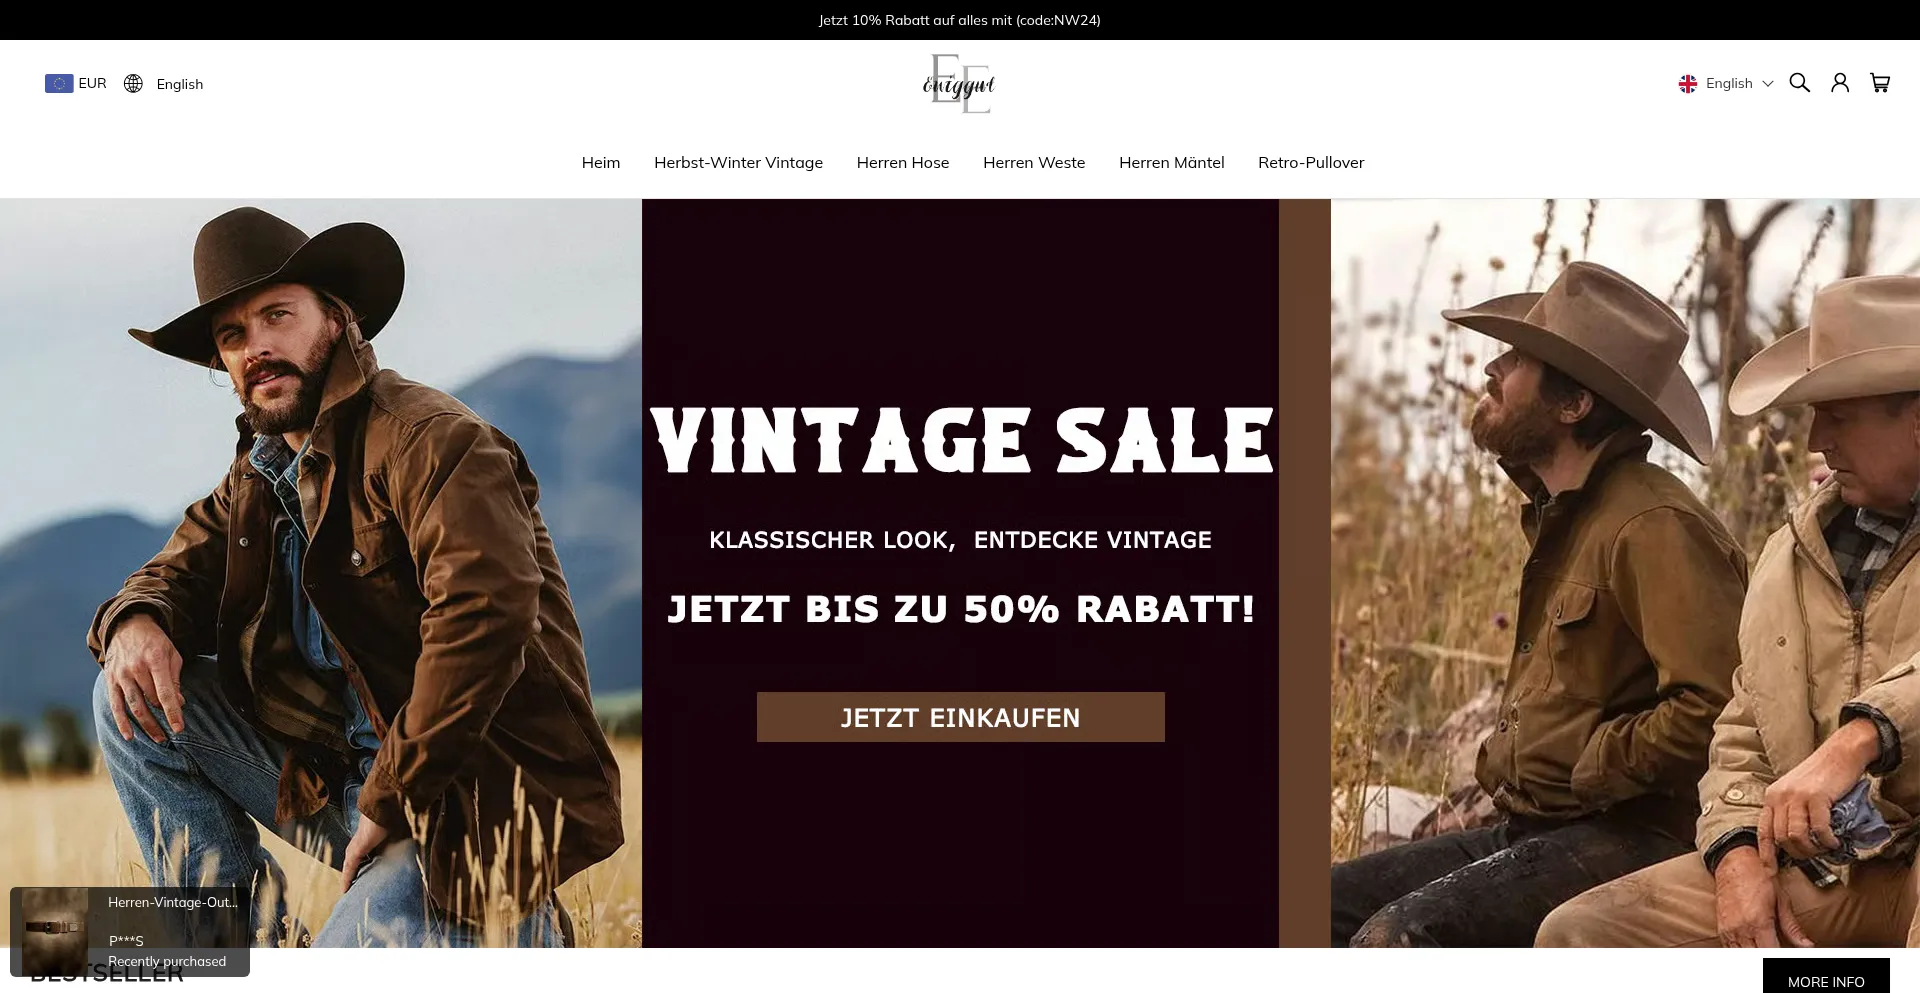Click the MORE INFO button

1826,976
